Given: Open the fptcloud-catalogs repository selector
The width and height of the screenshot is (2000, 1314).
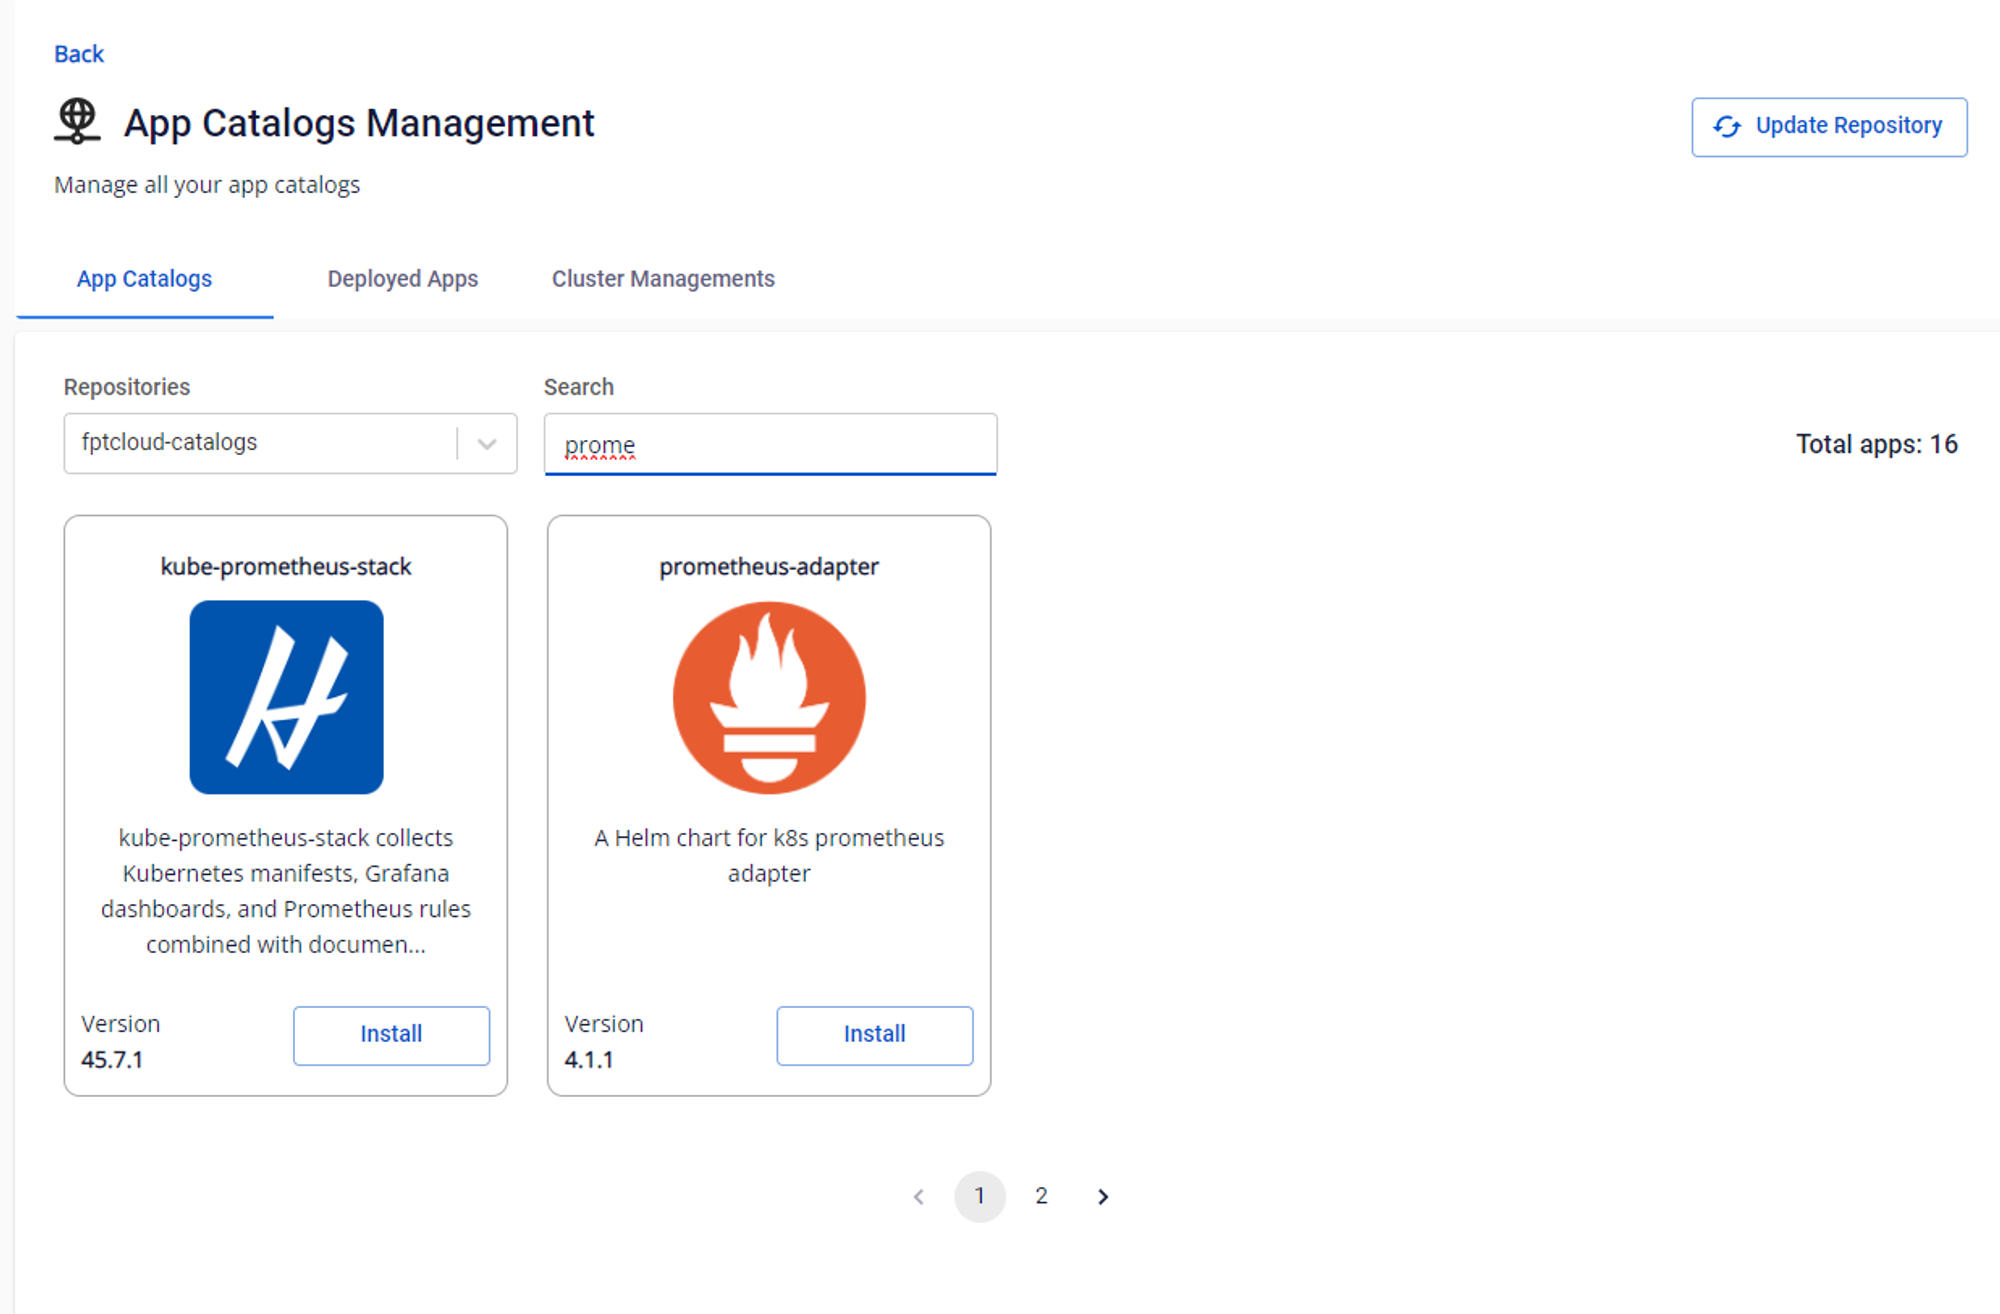Looking at the screenshot, I should (x=260, y=443).
